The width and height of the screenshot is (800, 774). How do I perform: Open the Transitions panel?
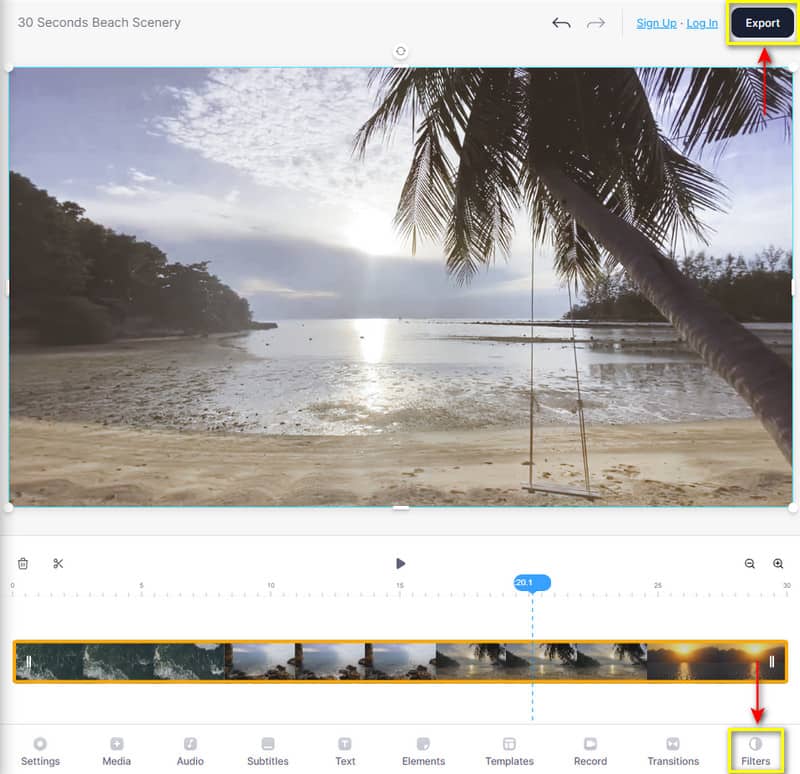tap(672, 752)
